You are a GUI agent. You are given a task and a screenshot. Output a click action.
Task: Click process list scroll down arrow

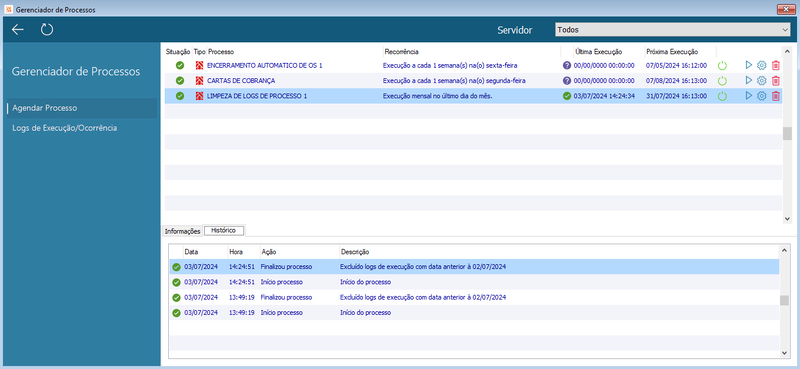coord(787,218)
